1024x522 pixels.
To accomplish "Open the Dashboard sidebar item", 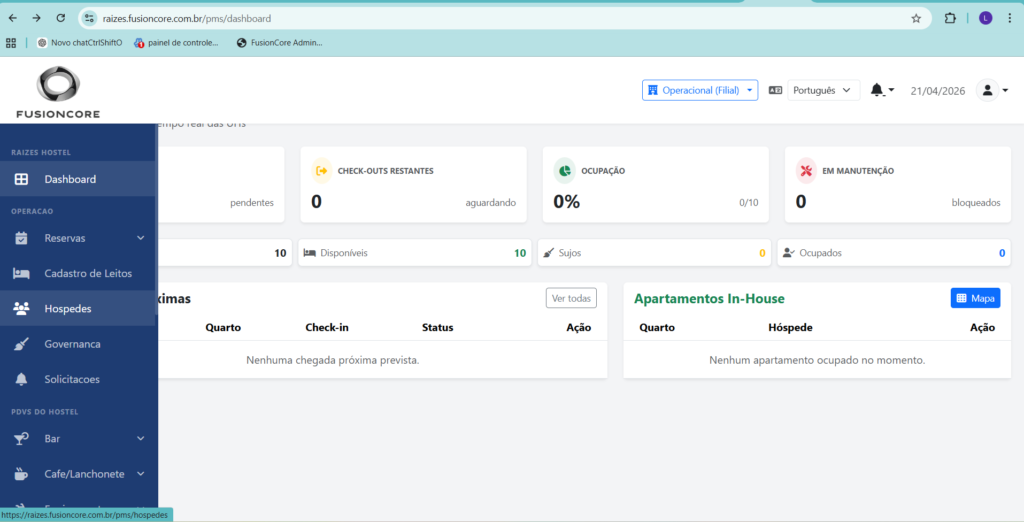I will click(78, 179).
